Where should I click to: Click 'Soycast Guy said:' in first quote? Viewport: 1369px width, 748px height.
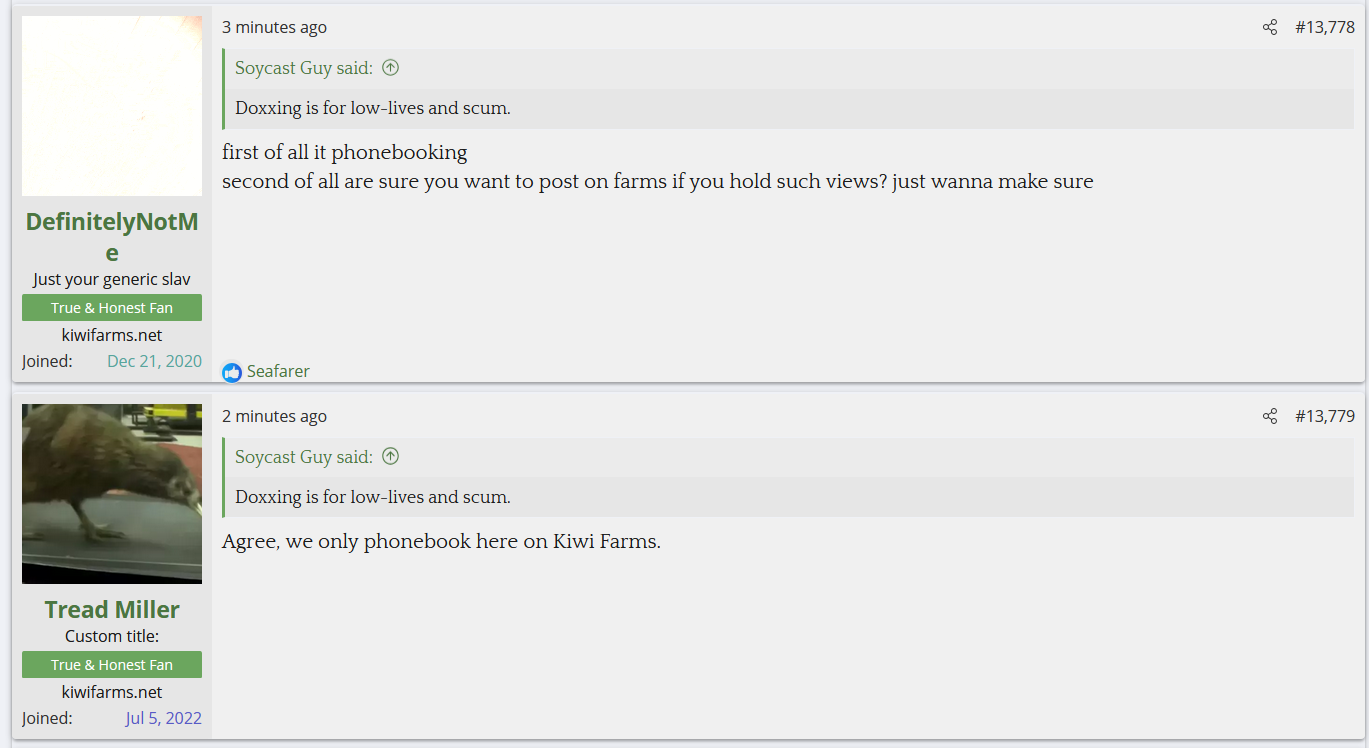[x=304, y=68]
